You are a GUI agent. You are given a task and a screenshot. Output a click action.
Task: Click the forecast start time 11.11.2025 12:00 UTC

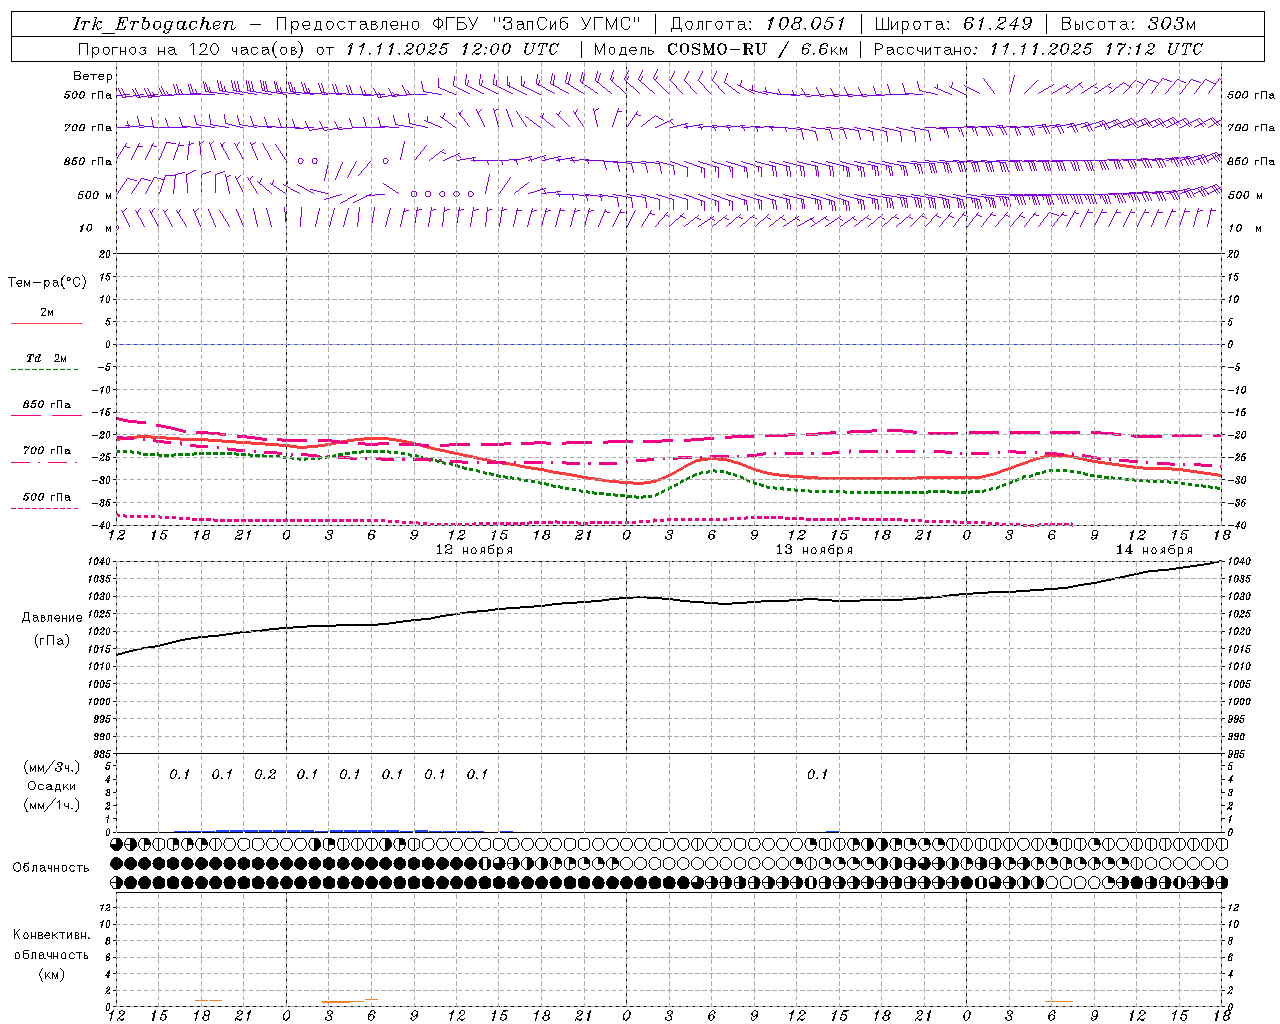click(x=453, y=49)
